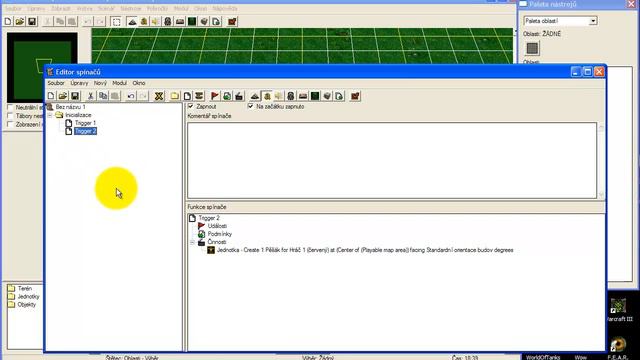
Task: Collapse the Inicializace category node
Action: [x=50, y=115]
